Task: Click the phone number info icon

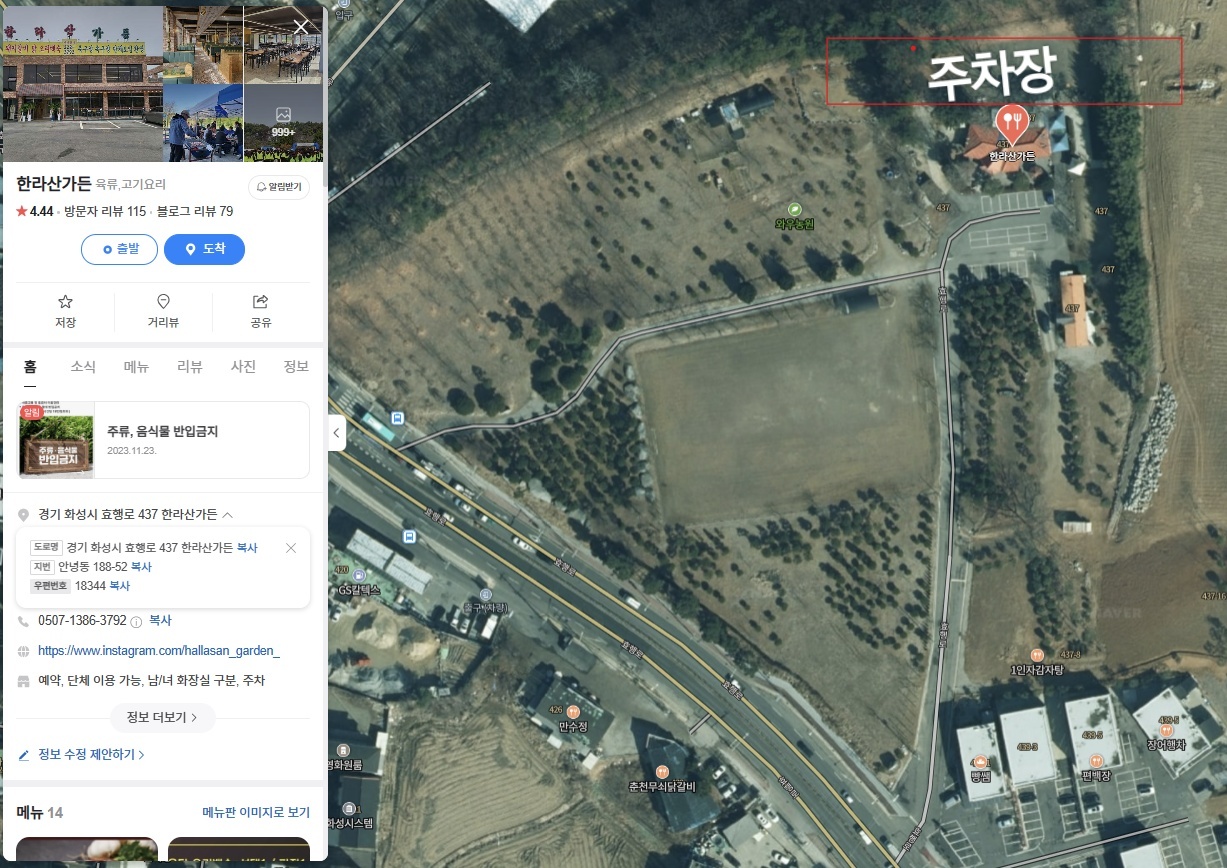Action: (x=136, y=621)
